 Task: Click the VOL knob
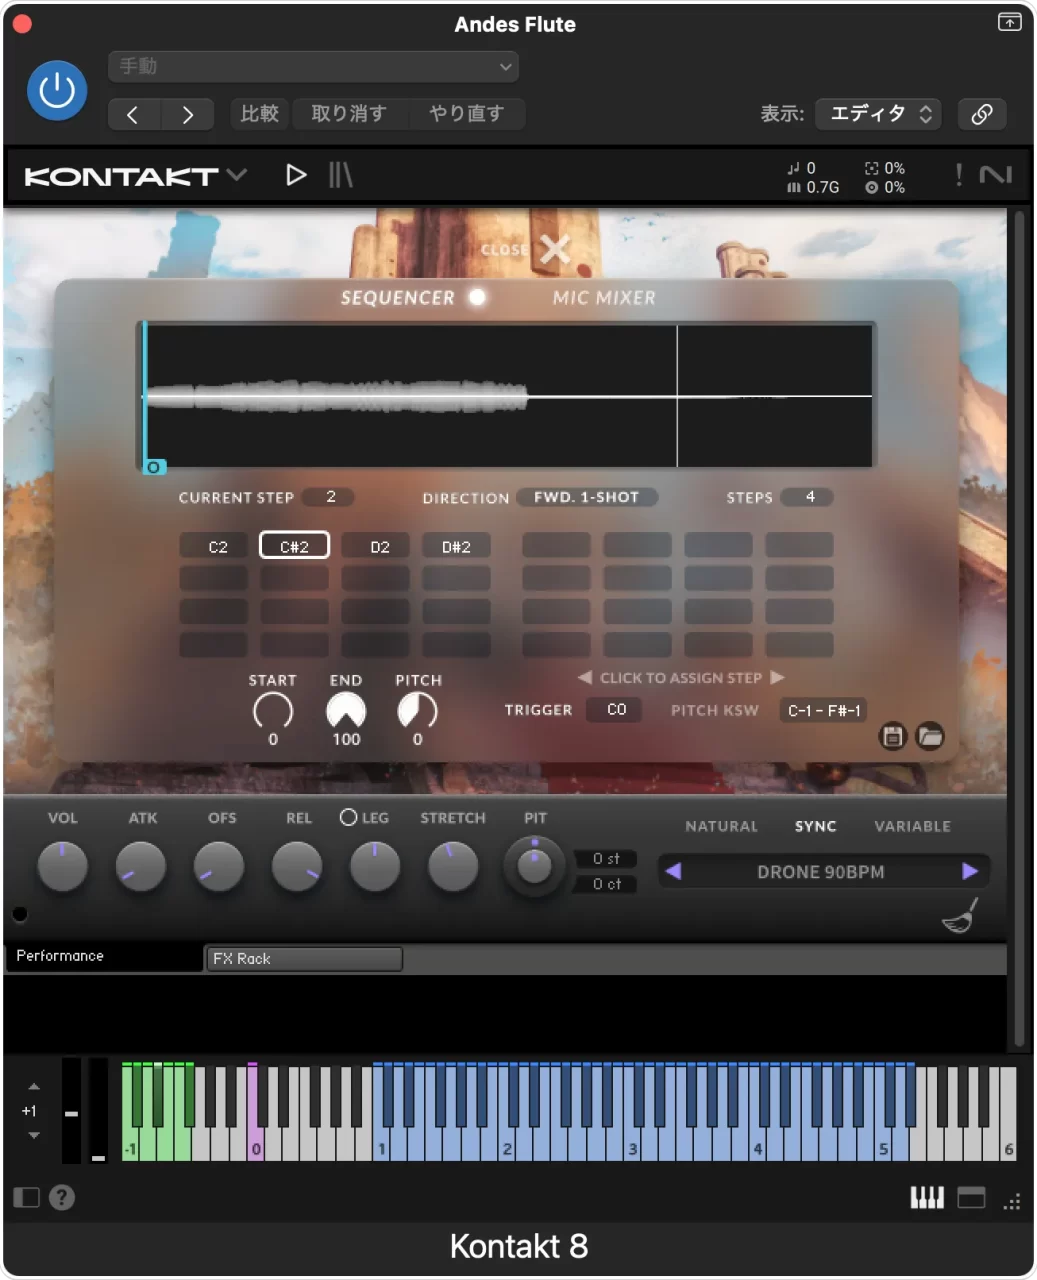click(x=62, y=866)
